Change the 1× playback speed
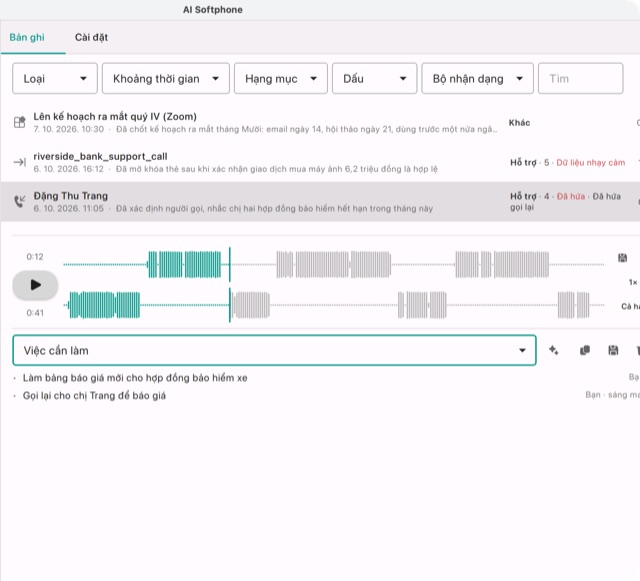Screen dimensions: 640x581 633,282
